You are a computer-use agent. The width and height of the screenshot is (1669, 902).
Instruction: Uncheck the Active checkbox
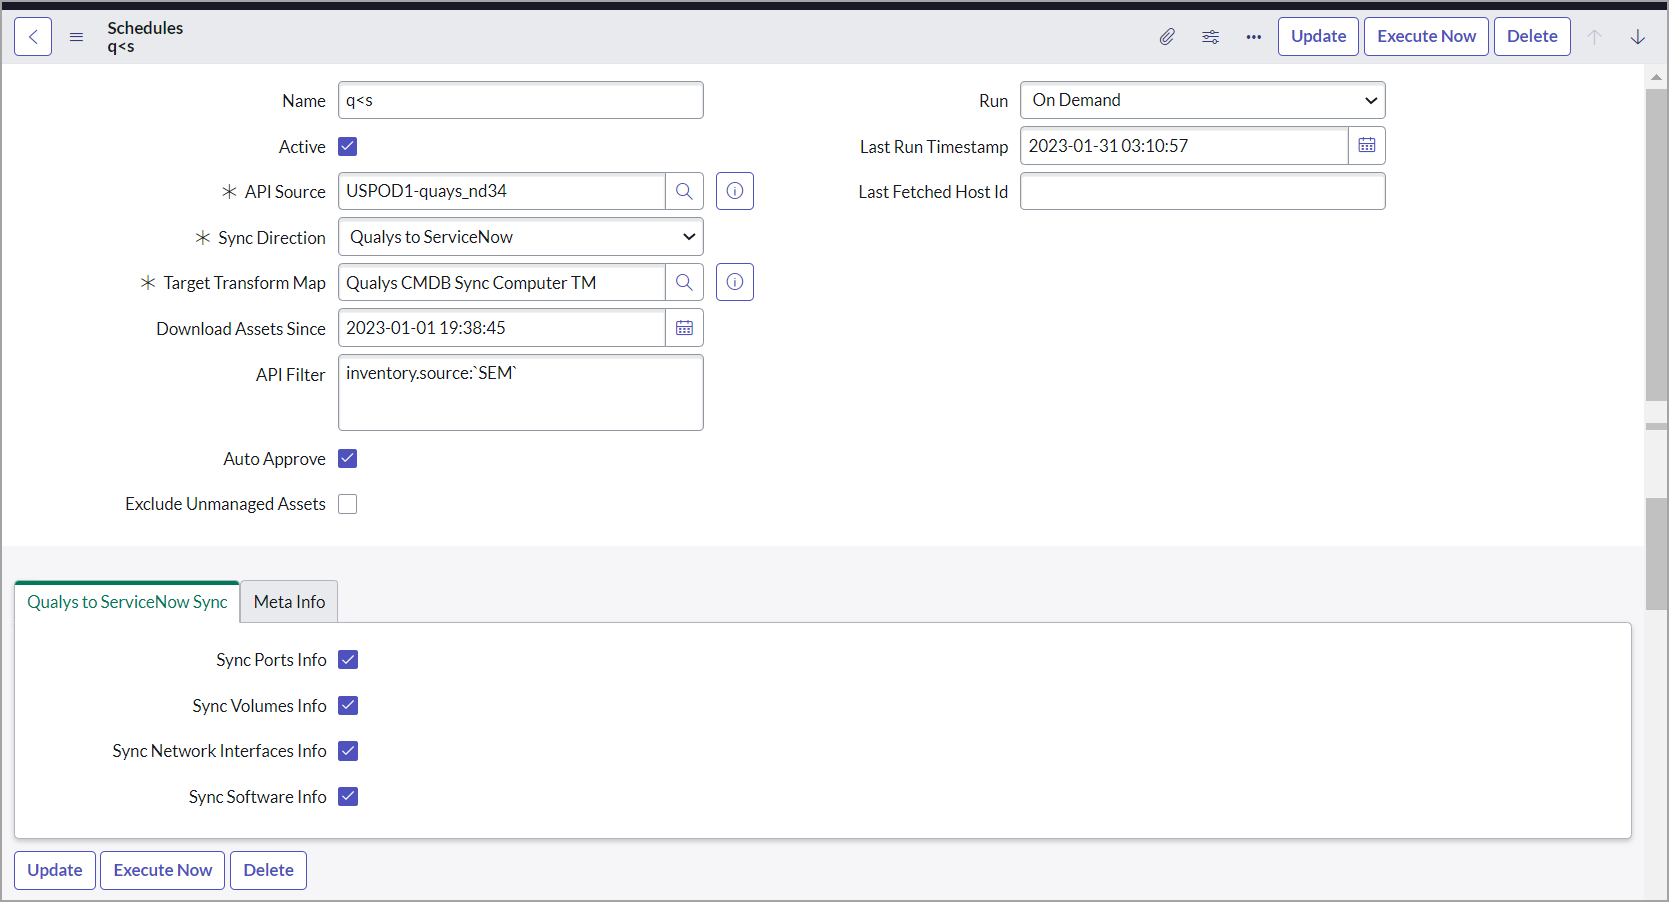(348, 147)
